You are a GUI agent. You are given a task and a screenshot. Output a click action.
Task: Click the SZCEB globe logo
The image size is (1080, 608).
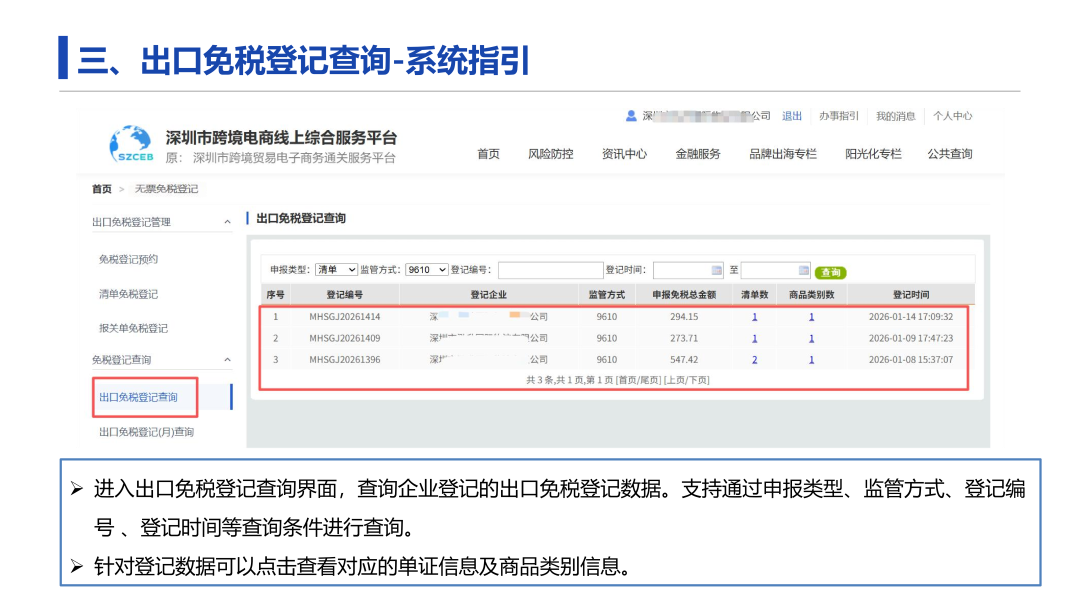coord(130,145)
